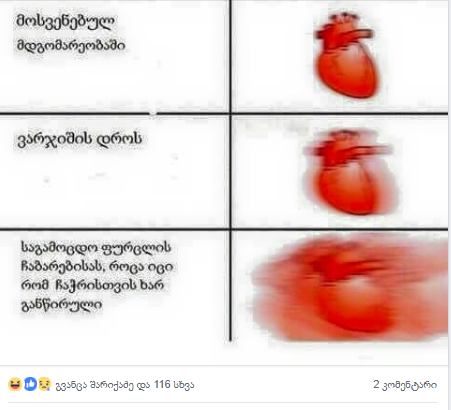This screenshot has height=410, width=451.
Task: Open reactions list via გვანცა შარიქაძე და 116 სხვა
Action: [x=125, y=385]
